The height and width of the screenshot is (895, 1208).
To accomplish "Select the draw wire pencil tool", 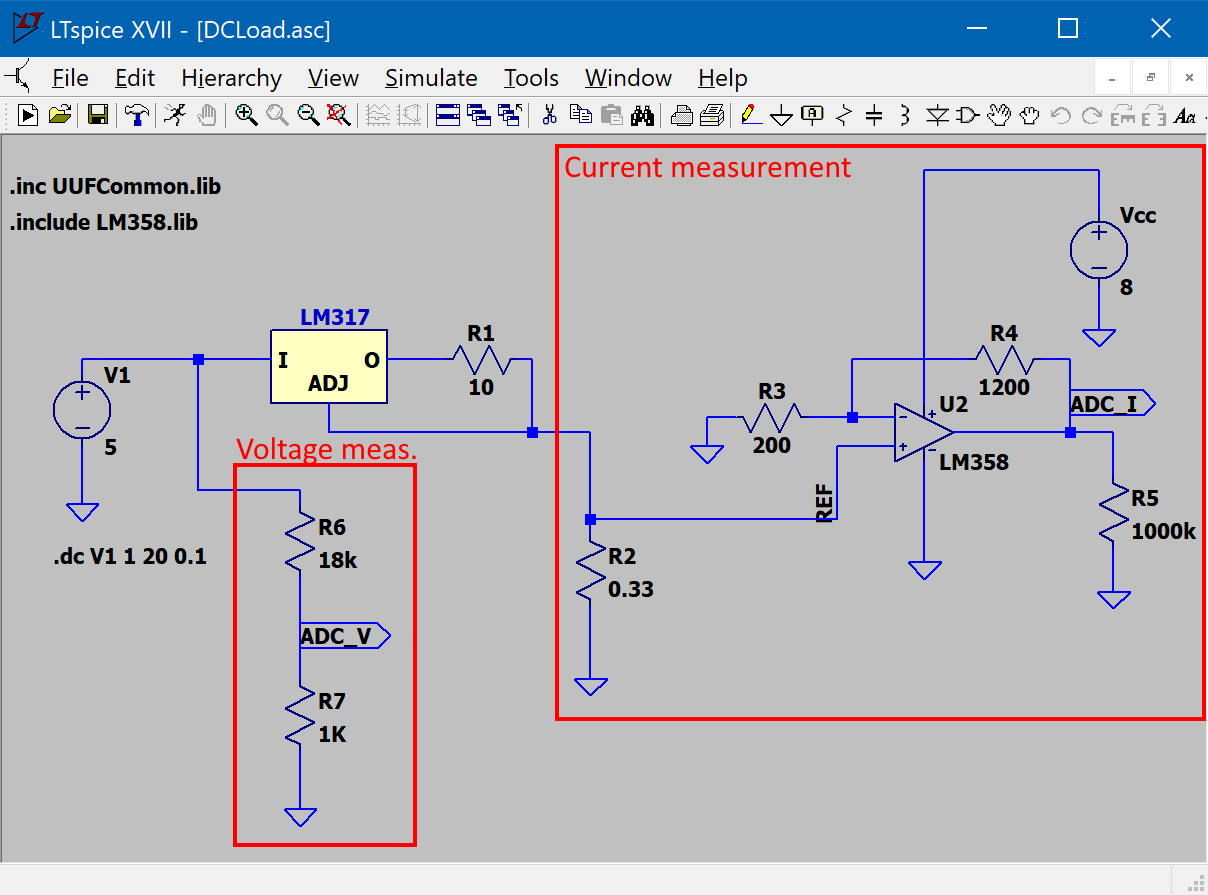I will click(x=752, y=115).
